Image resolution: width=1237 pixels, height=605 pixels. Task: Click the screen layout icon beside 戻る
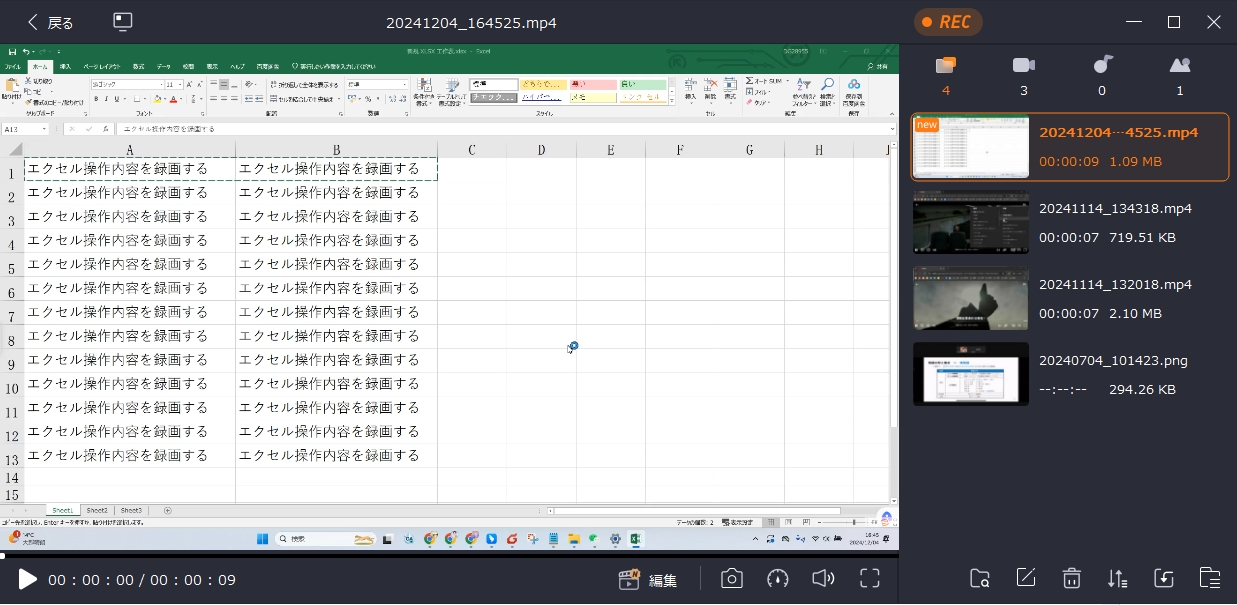tap(123, 22)
